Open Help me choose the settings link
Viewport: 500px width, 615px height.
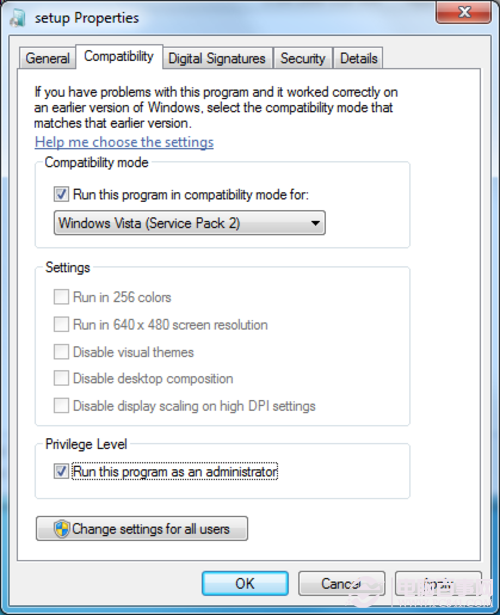pyautogui.click(x=124, y=142)
